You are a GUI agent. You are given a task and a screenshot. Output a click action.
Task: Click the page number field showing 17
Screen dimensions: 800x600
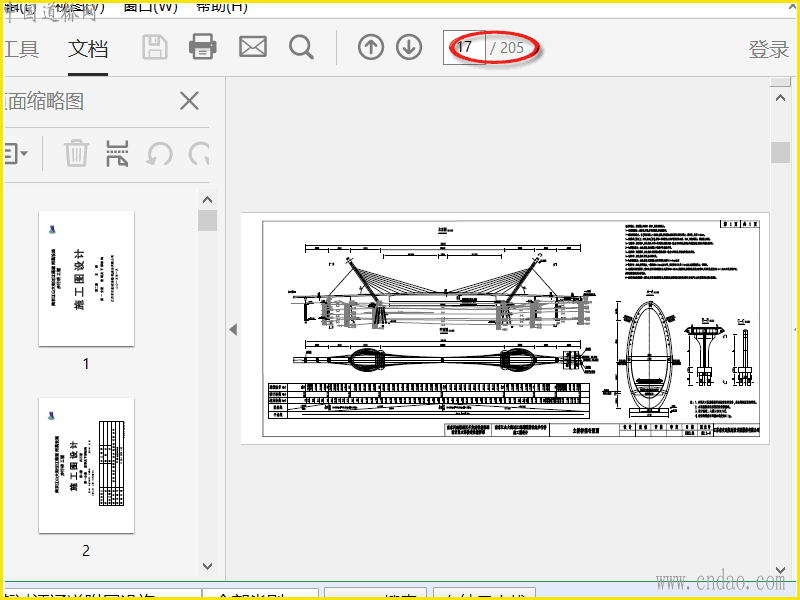click(464, 47)
